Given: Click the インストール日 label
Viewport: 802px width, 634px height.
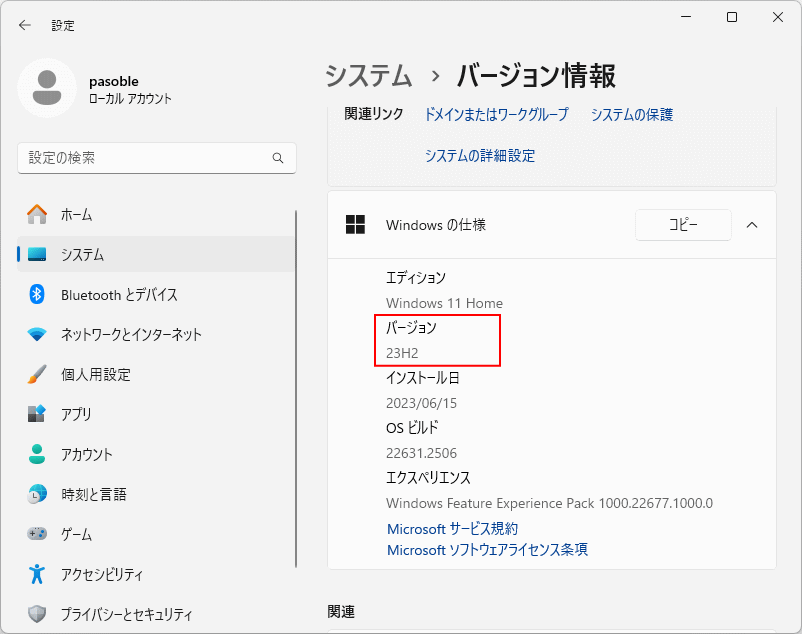Looking at the screenshot, I should [x=422, y=378].
